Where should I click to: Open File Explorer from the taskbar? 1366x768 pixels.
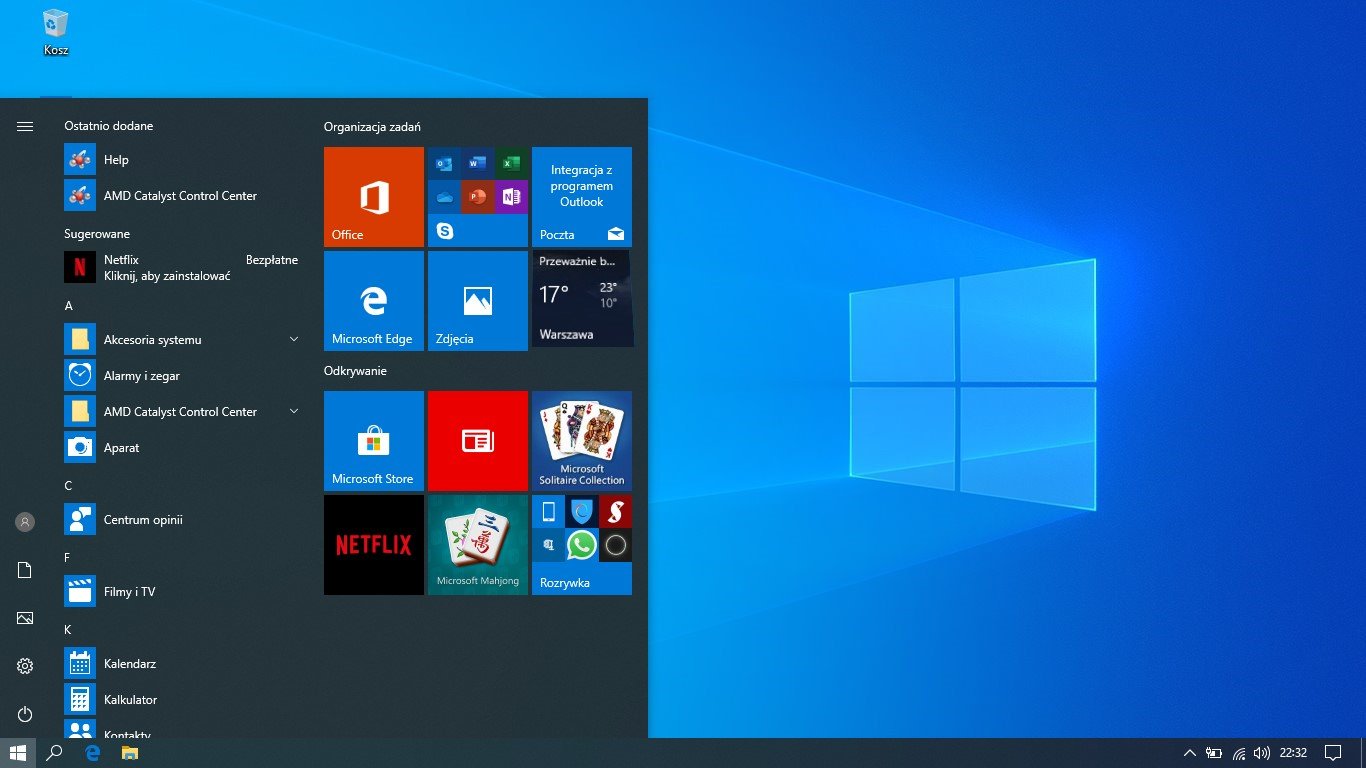[x=130, y=753]
